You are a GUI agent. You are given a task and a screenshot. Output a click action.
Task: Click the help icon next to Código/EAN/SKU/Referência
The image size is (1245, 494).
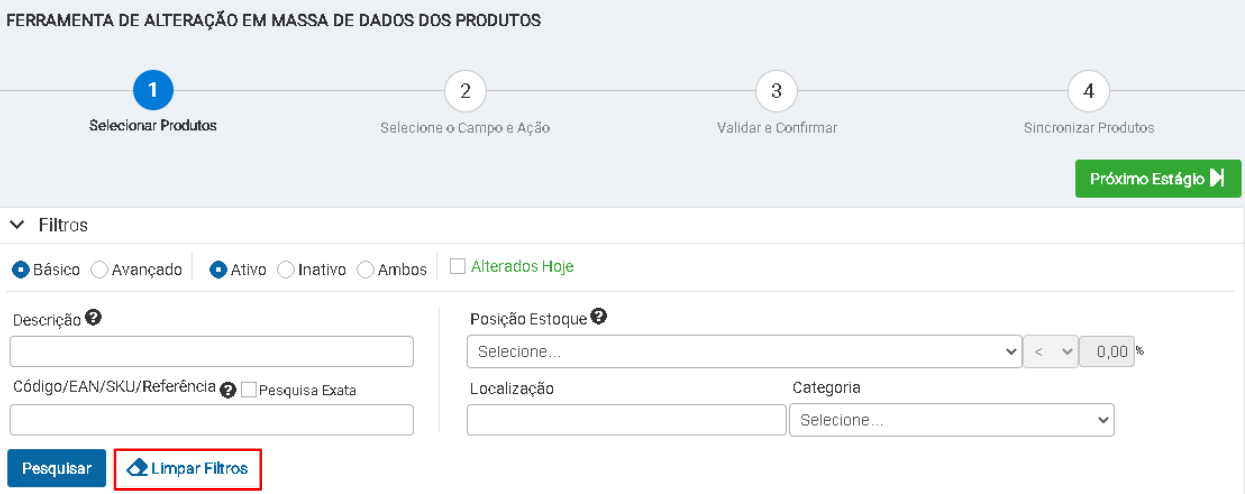pyautogui.click(x=228, y=391)
